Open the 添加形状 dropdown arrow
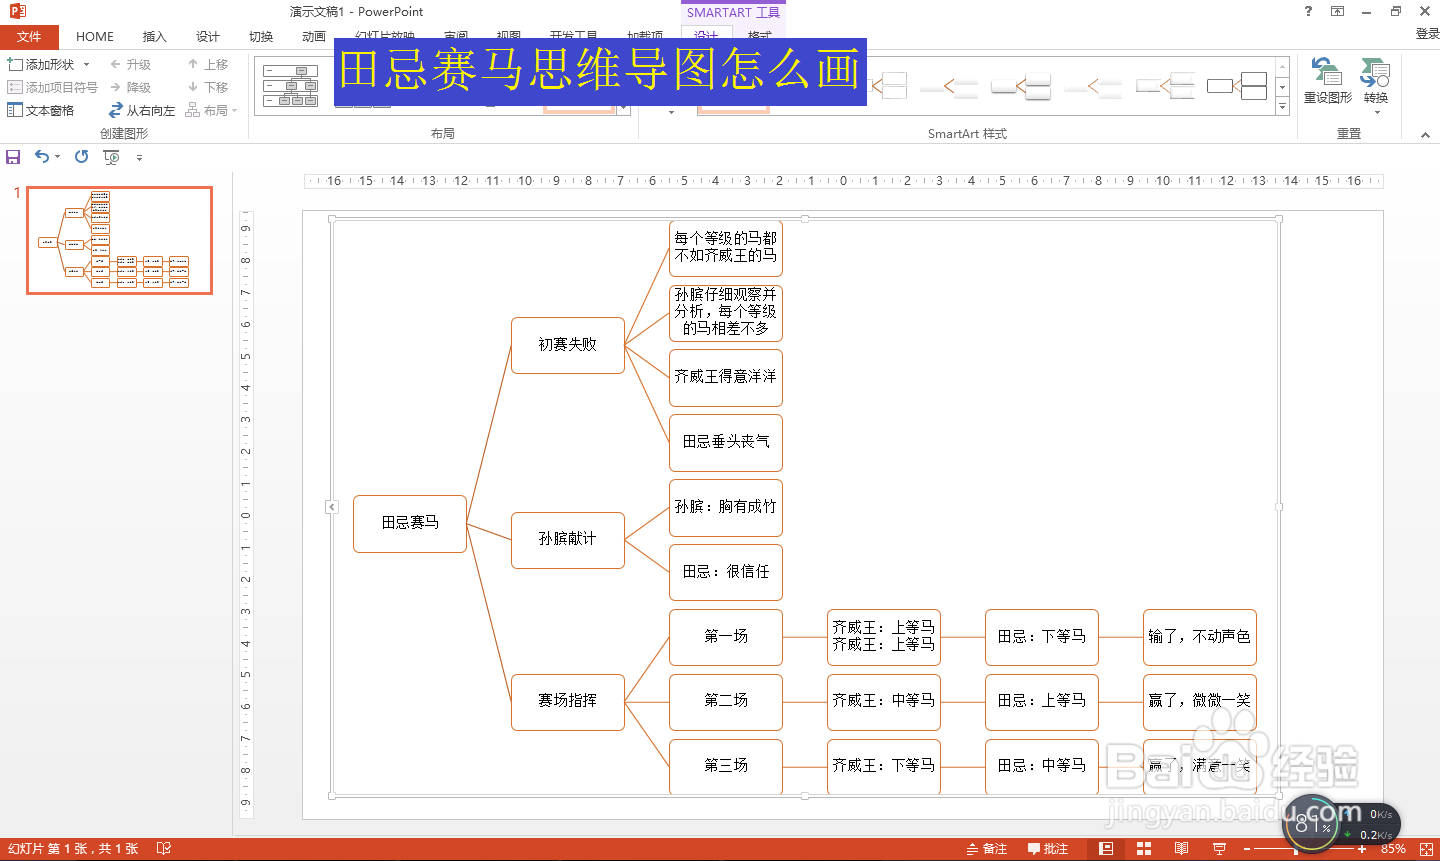This screenshot has height=861, width=1440. click(84, 63)
